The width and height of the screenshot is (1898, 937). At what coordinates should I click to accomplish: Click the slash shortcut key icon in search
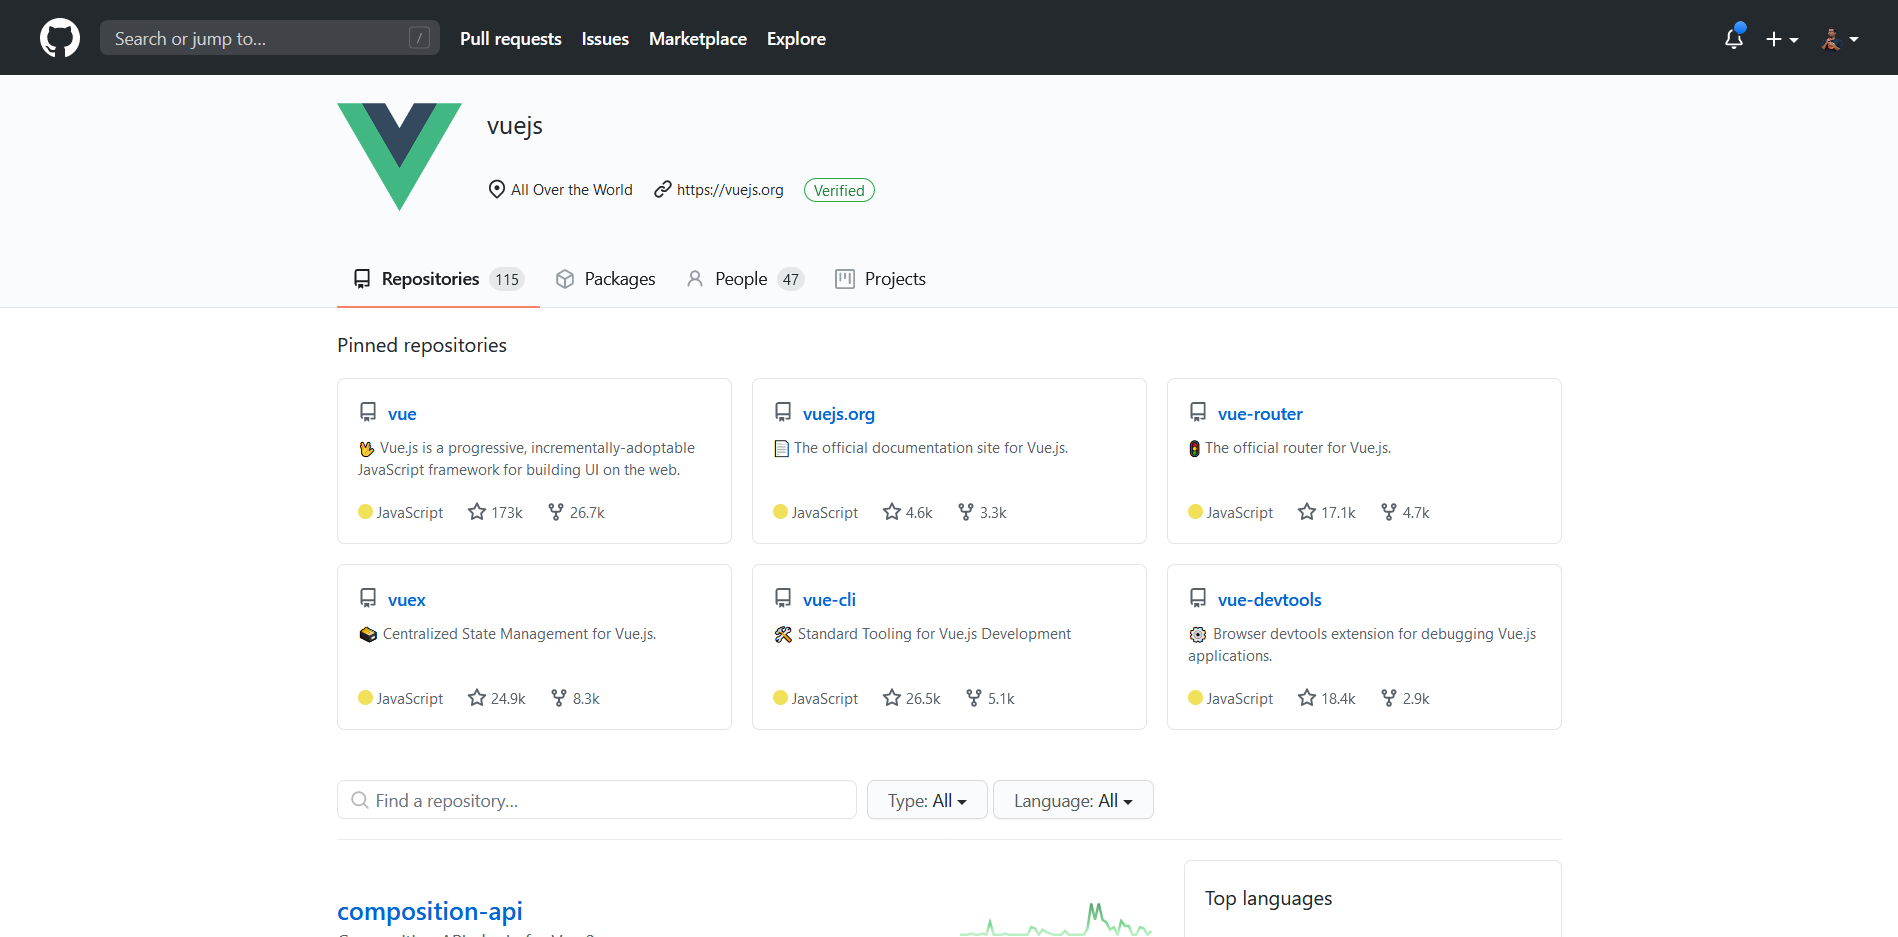420,38
